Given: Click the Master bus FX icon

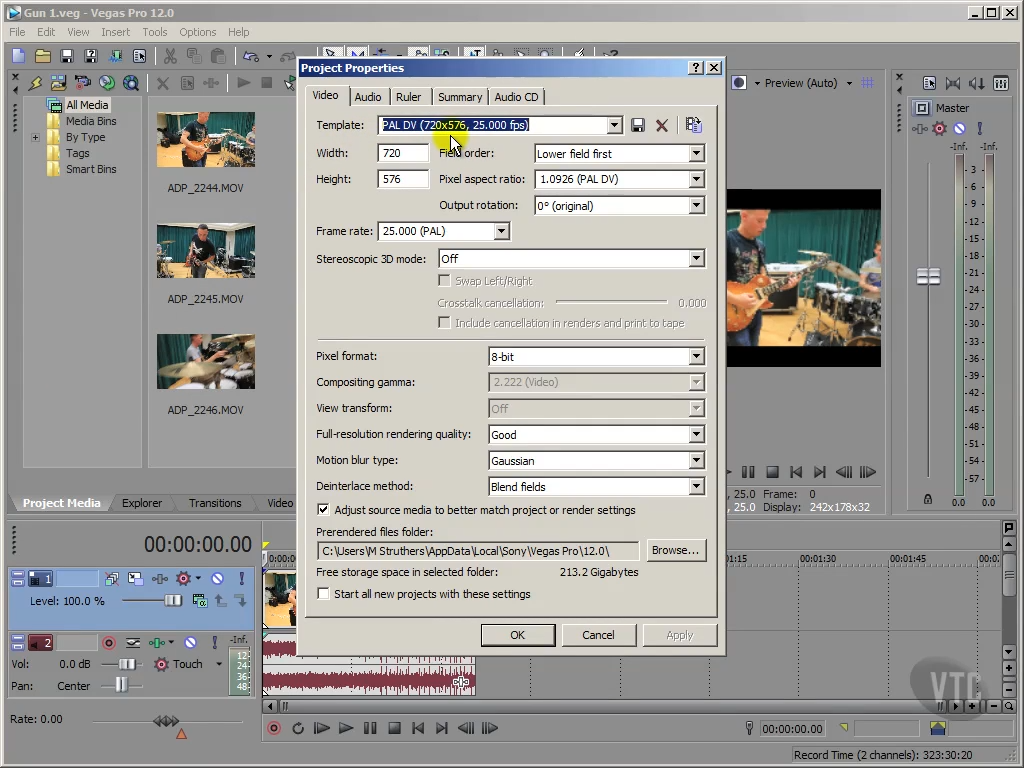Looking at the screenshot, I should (x=920, y=129).
